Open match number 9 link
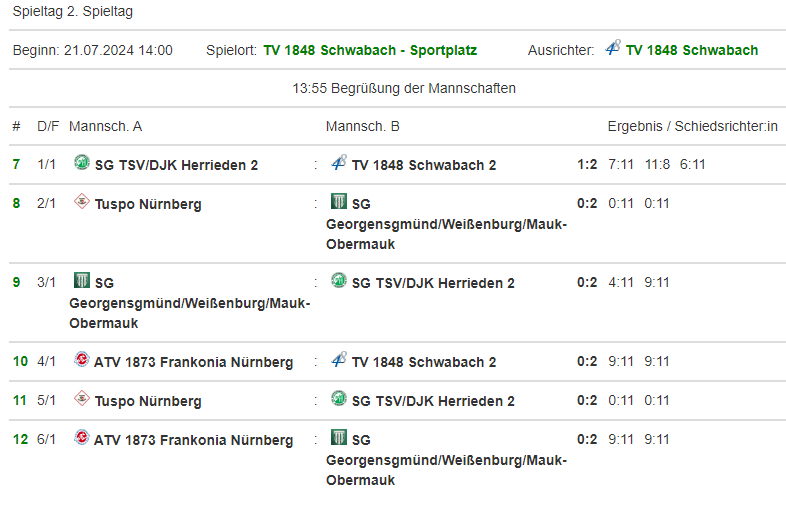Viewport: 786px width, 509px height. (16, 282)
